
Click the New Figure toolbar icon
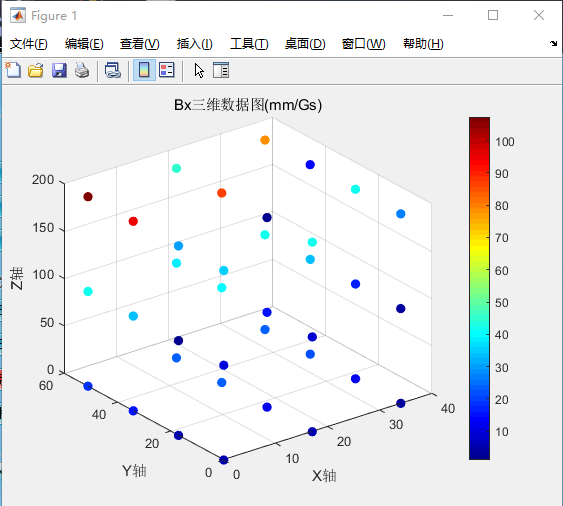(13, 70)
